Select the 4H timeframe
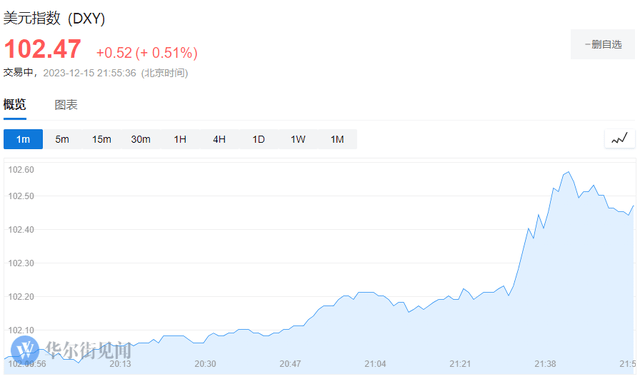Viewport: 640px width, 379px height. 219,139
